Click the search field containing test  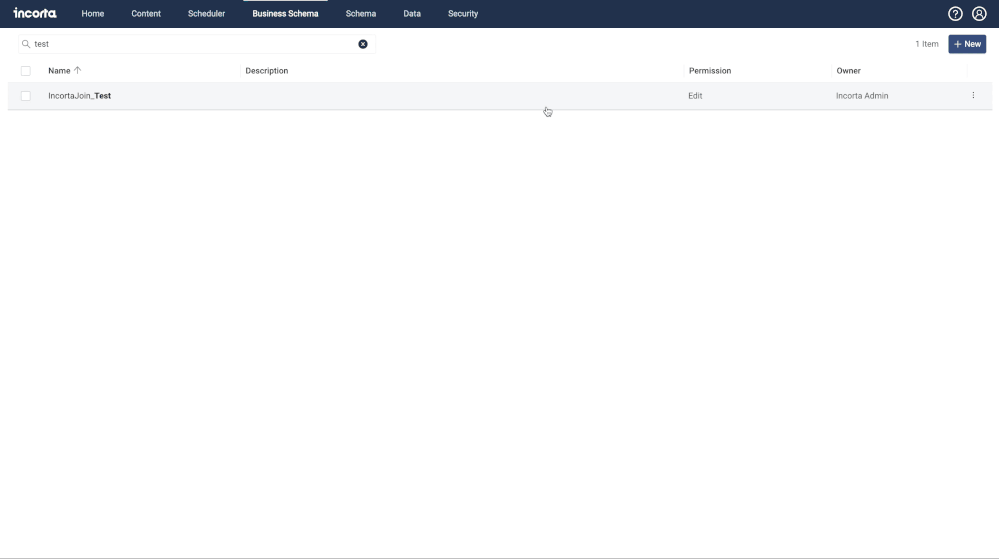(x=190, y=44)
